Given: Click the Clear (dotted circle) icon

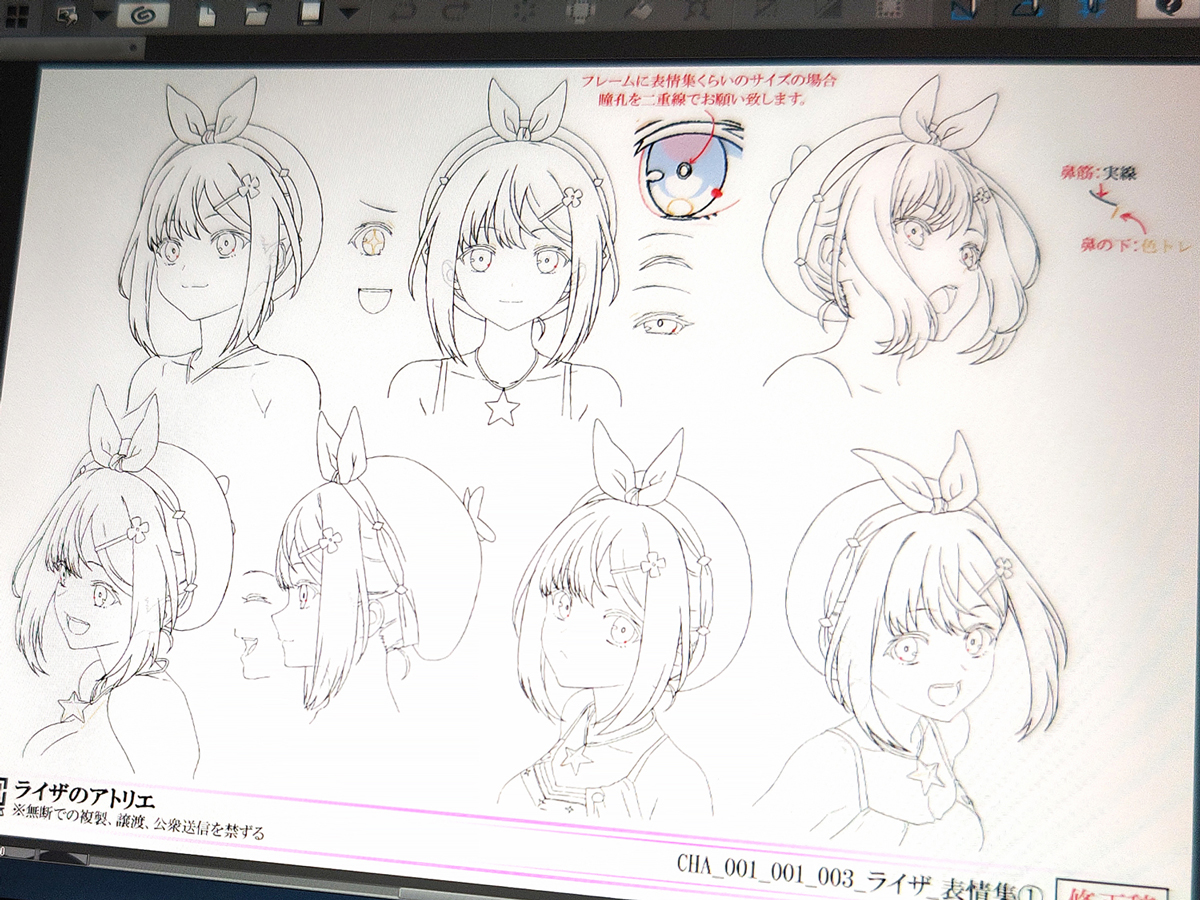Looking at the screenshot, I should 524,10.
